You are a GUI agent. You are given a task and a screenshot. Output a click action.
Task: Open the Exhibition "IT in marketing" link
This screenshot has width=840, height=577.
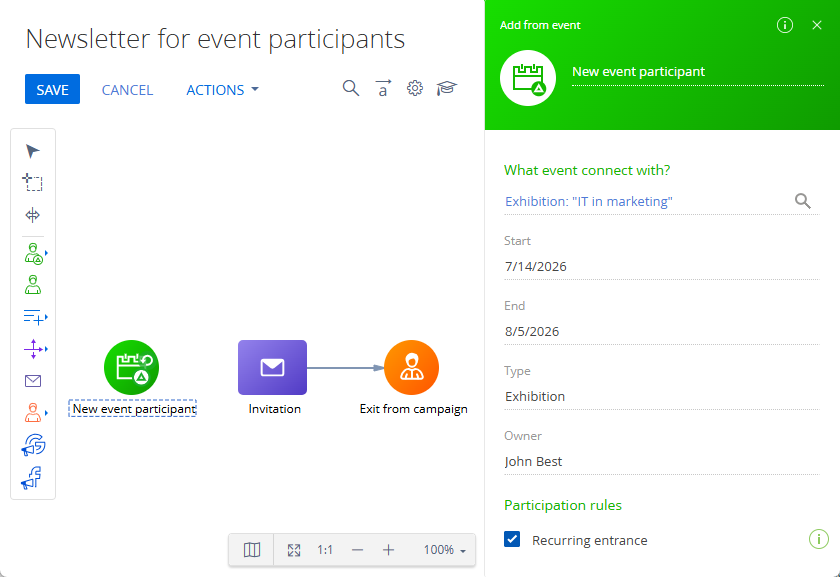tap(589, 201)
